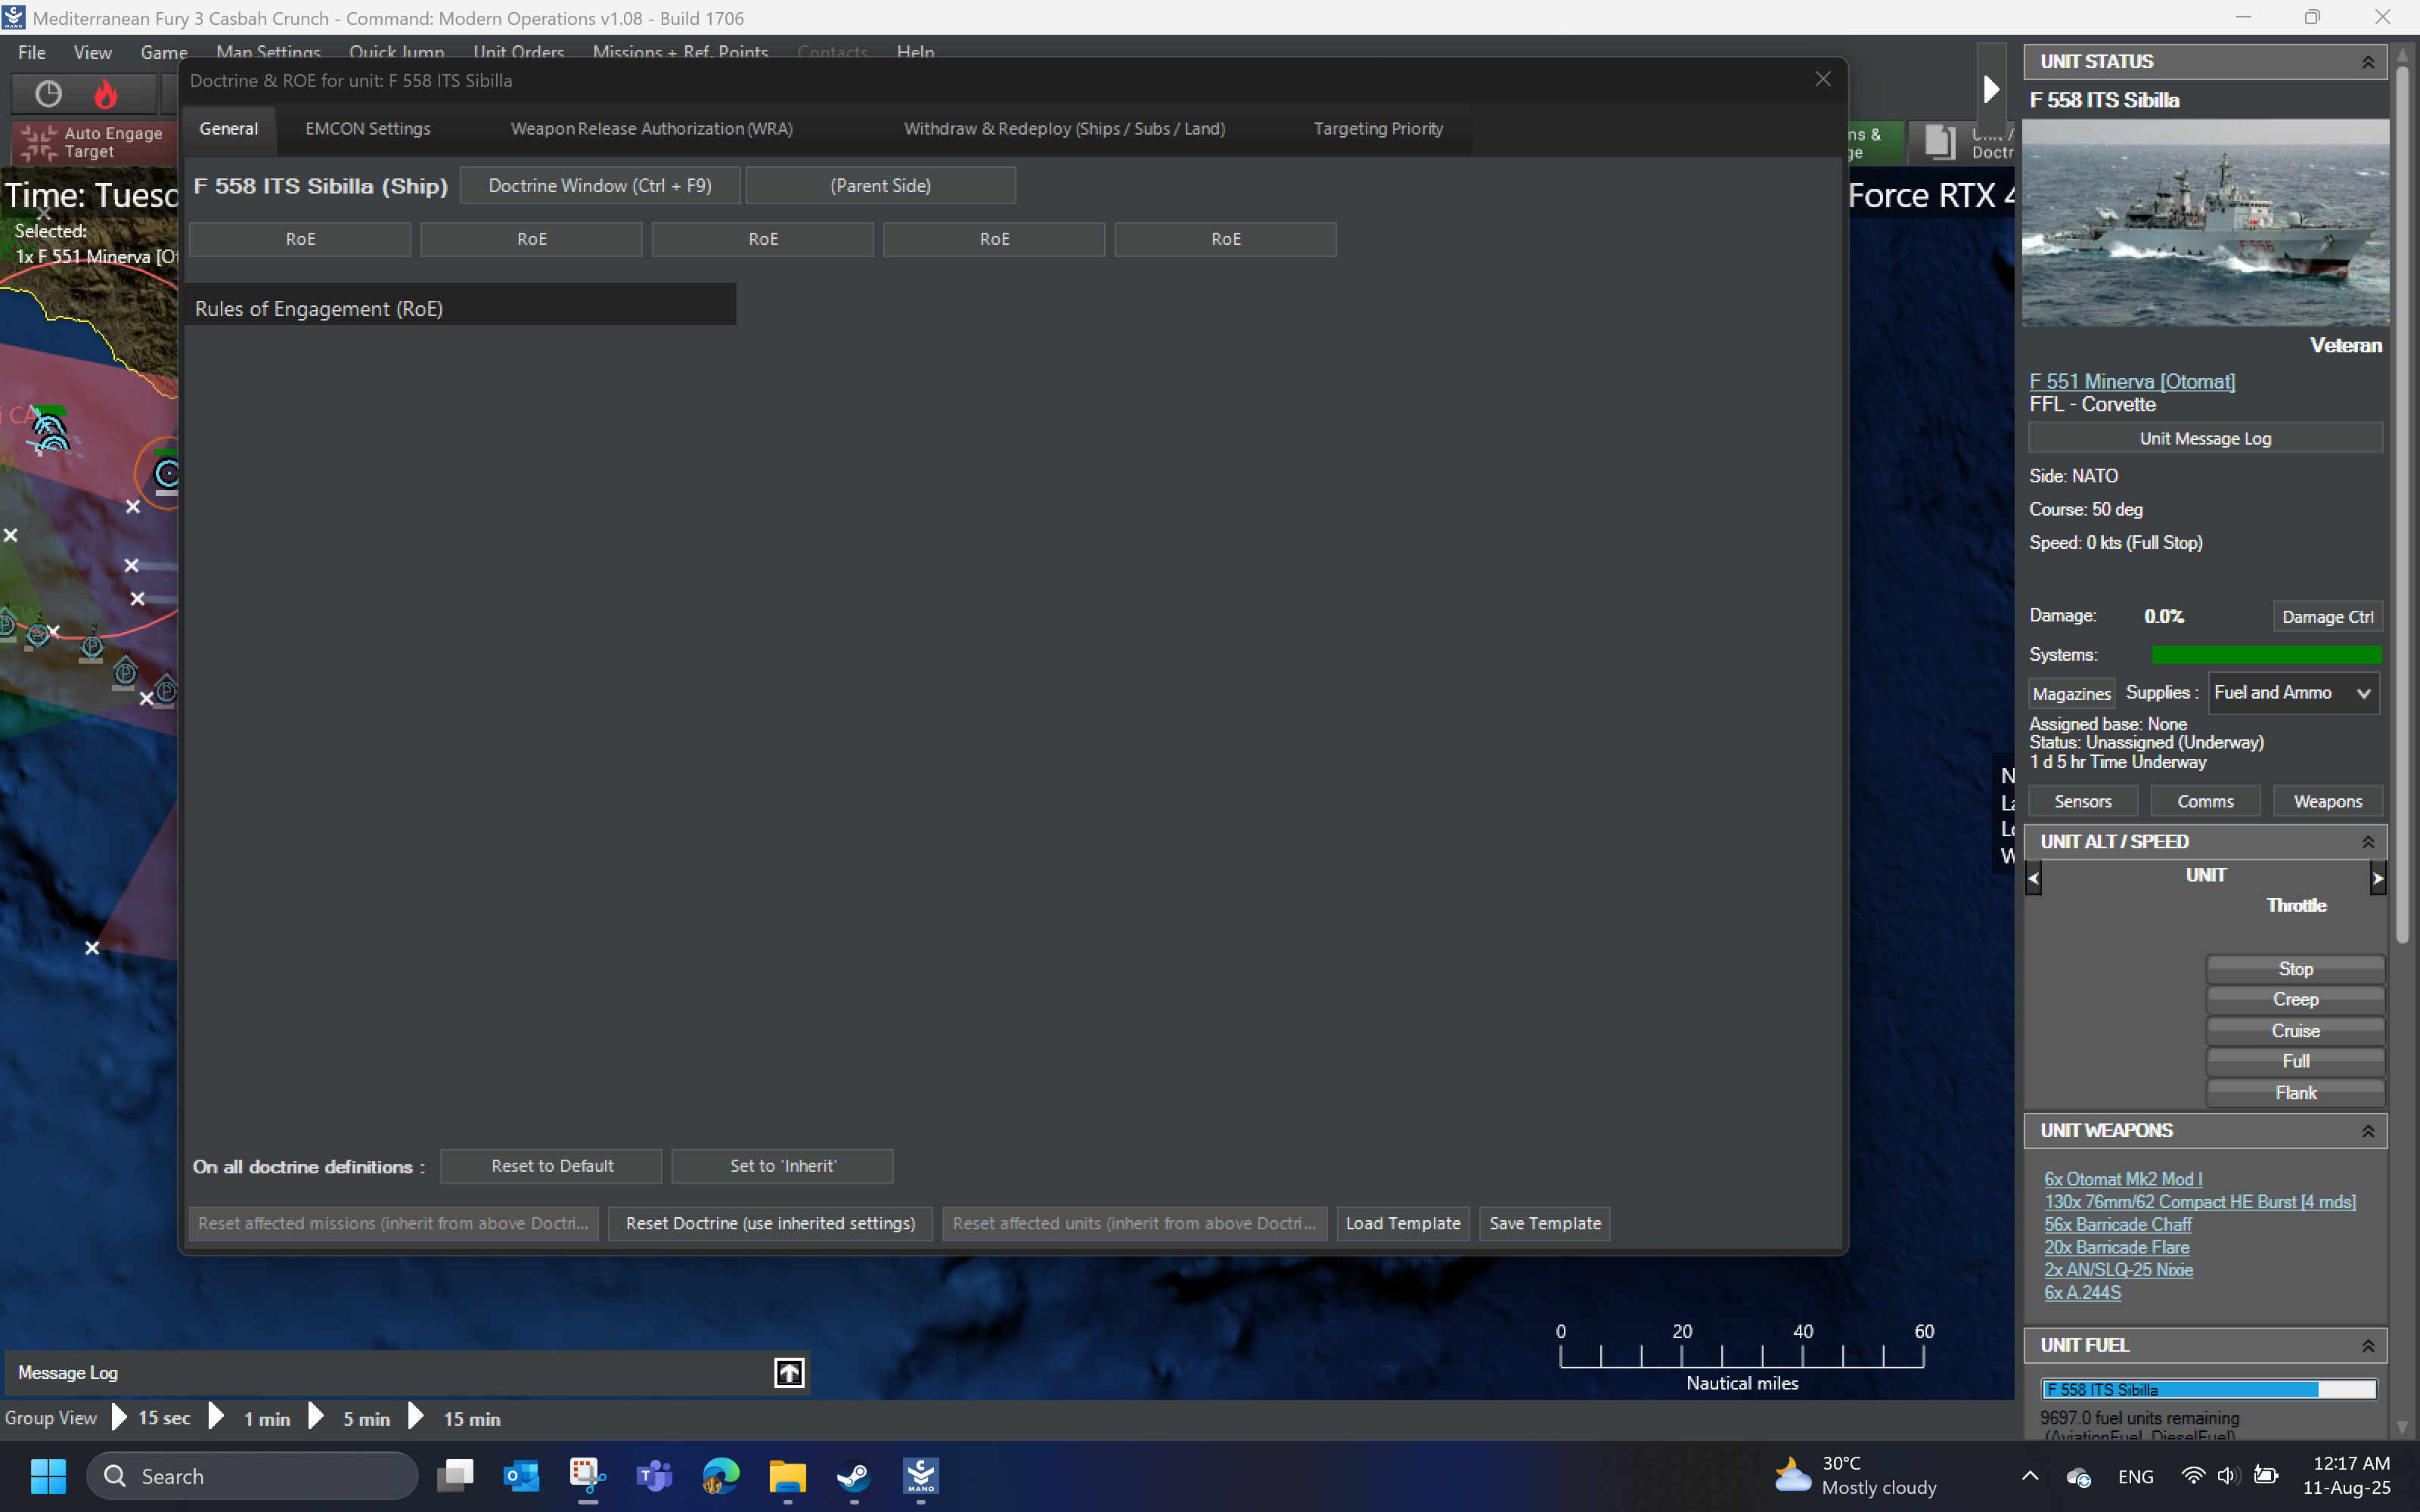The height and width of the screenshot is (1512, 2420).
Task: Toggle Auto Engage Target
Action: pos(90,142)
